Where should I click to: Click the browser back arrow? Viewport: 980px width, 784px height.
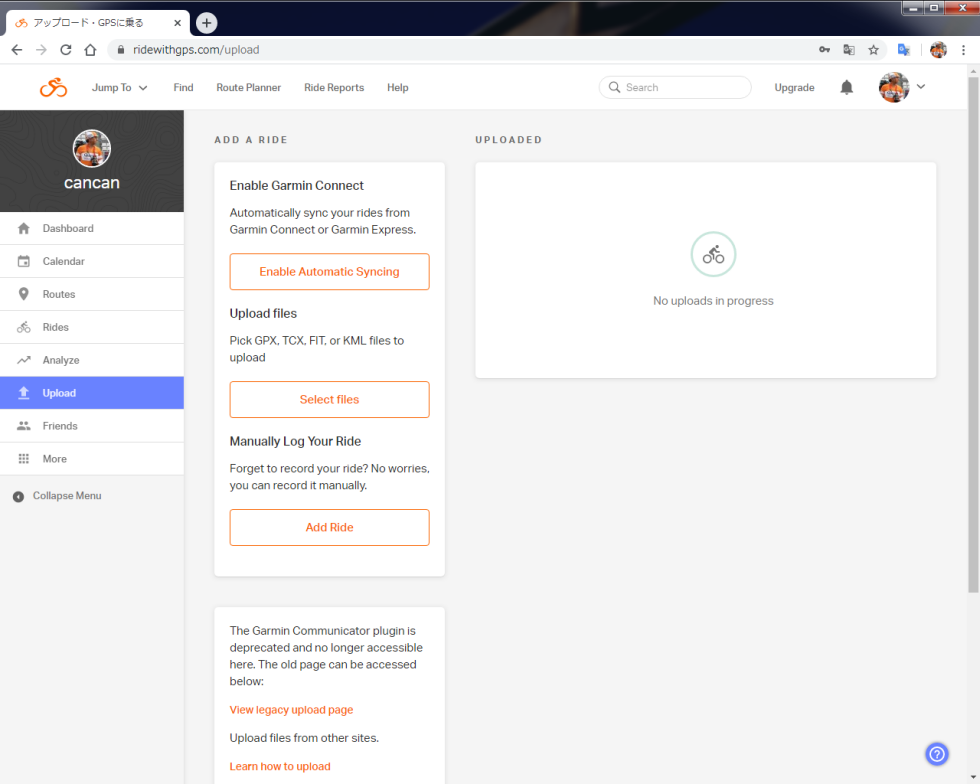17,50
